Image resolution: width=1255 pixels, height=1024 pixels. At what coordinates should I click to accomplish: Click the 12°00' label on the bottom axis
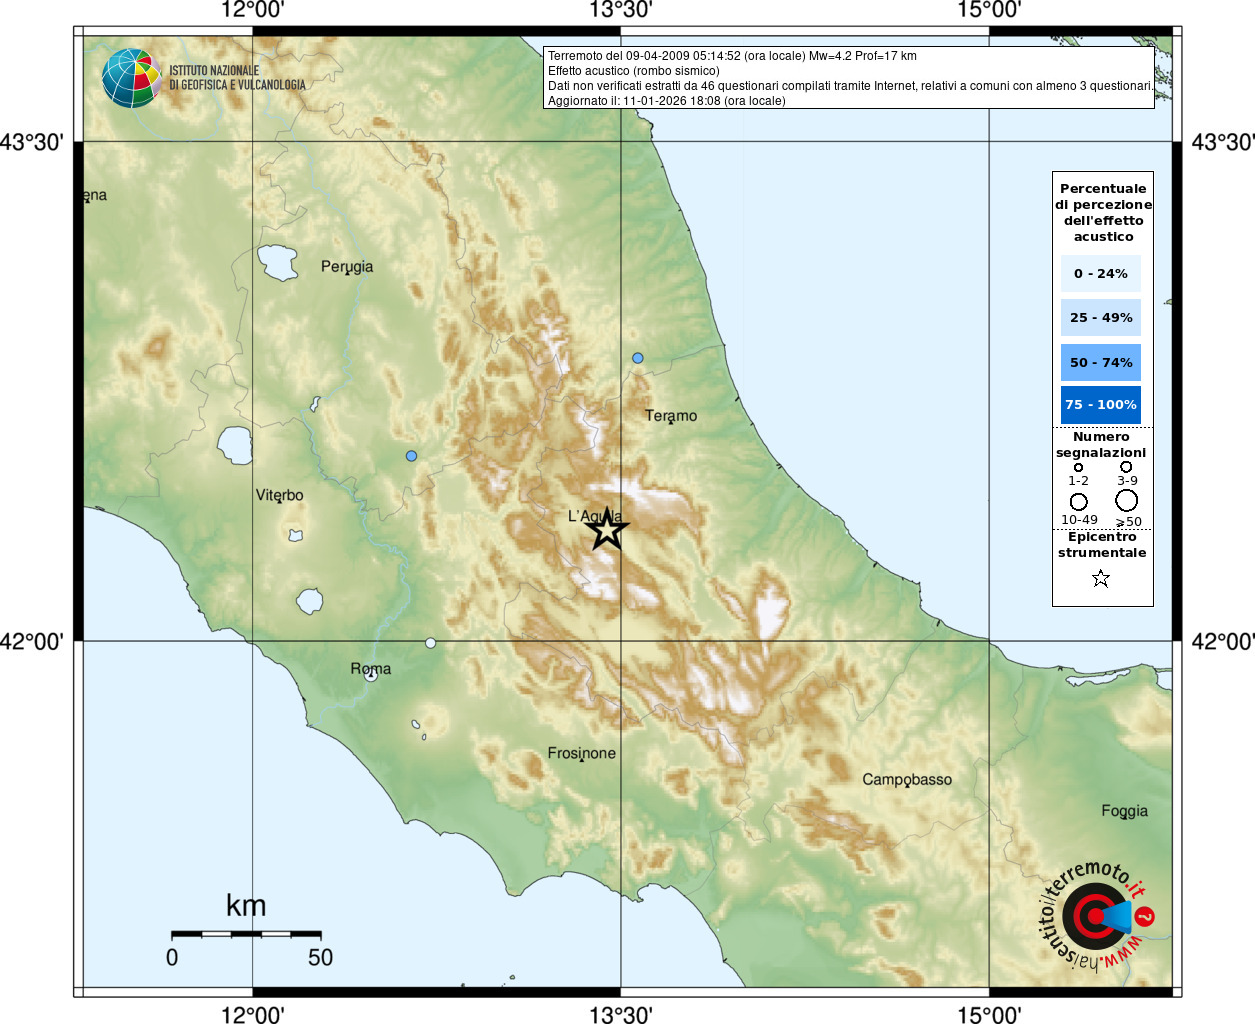pyautogui.click(x=253, y=1015)
